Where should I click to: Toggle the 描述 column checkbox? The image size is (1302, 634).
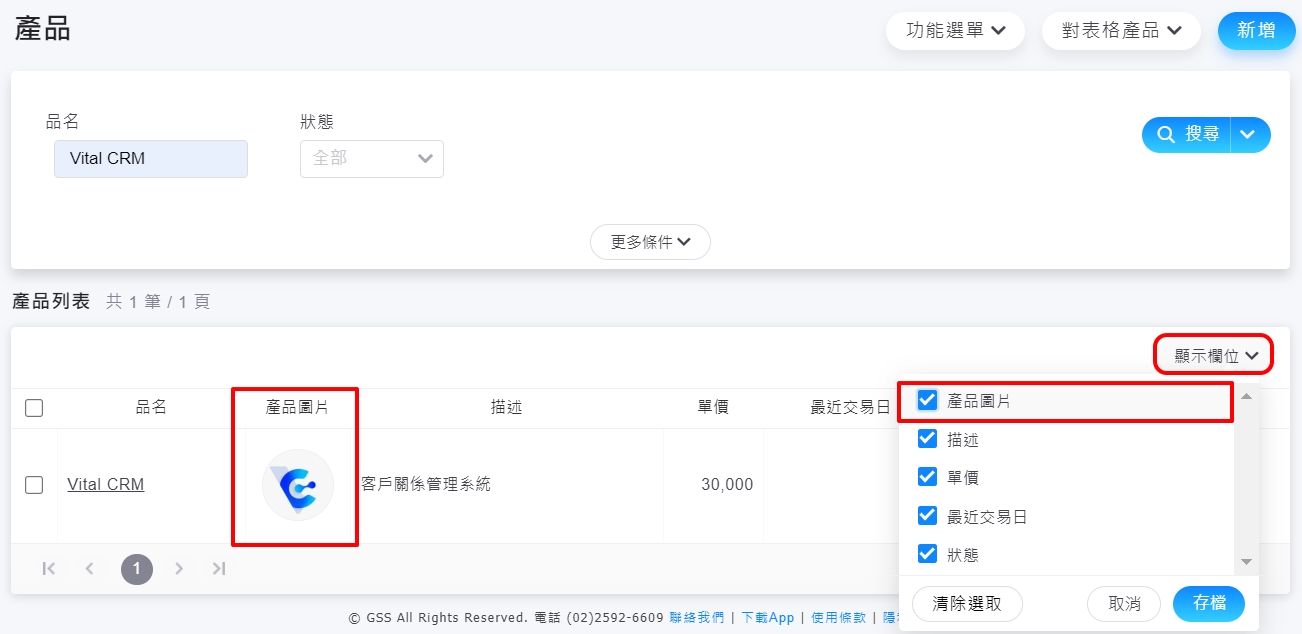(927, 440)
